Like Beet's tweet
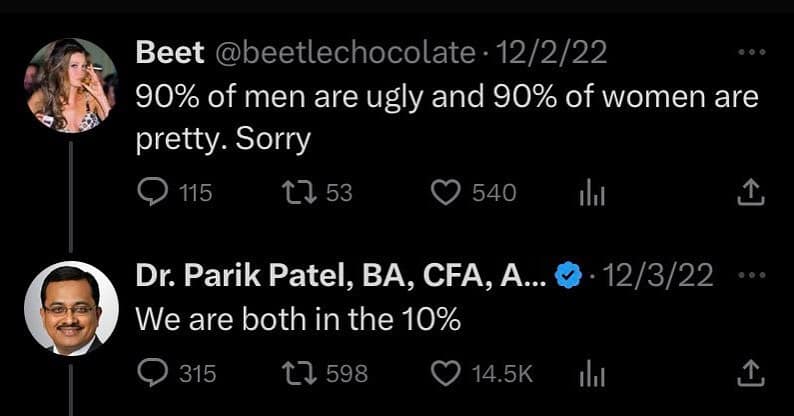Image resolution: width=794 pixels, height=416 pixels. [x=444, y=192]
